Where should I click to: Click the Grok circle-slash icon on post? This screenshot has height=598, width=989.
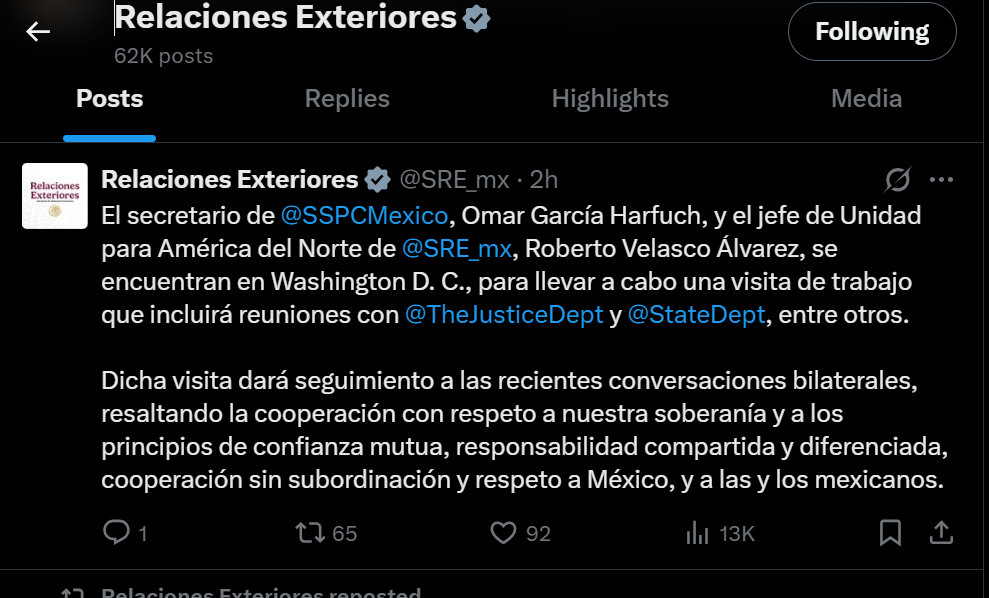pyautogui.click(x=898, y=180)
